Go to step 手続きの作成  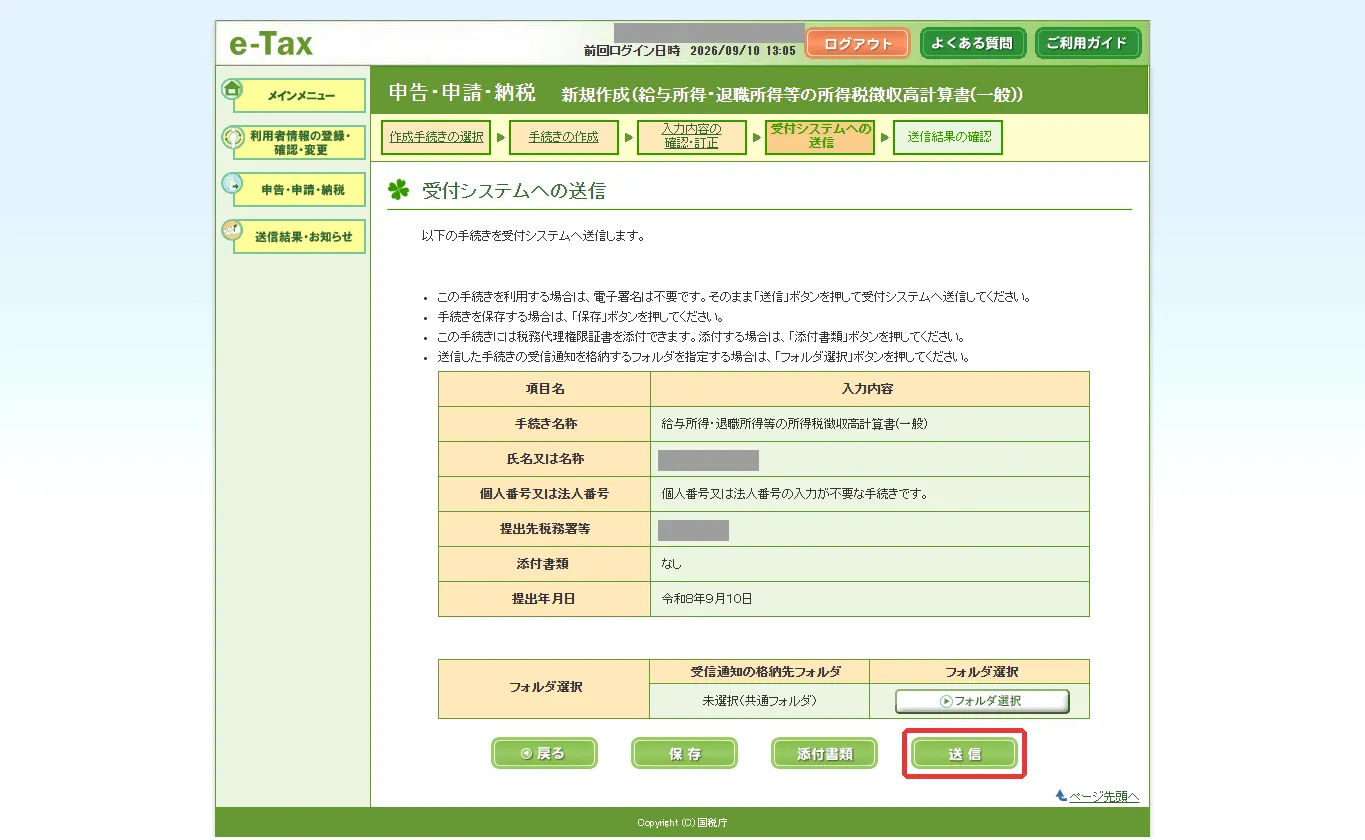(564, 138)
